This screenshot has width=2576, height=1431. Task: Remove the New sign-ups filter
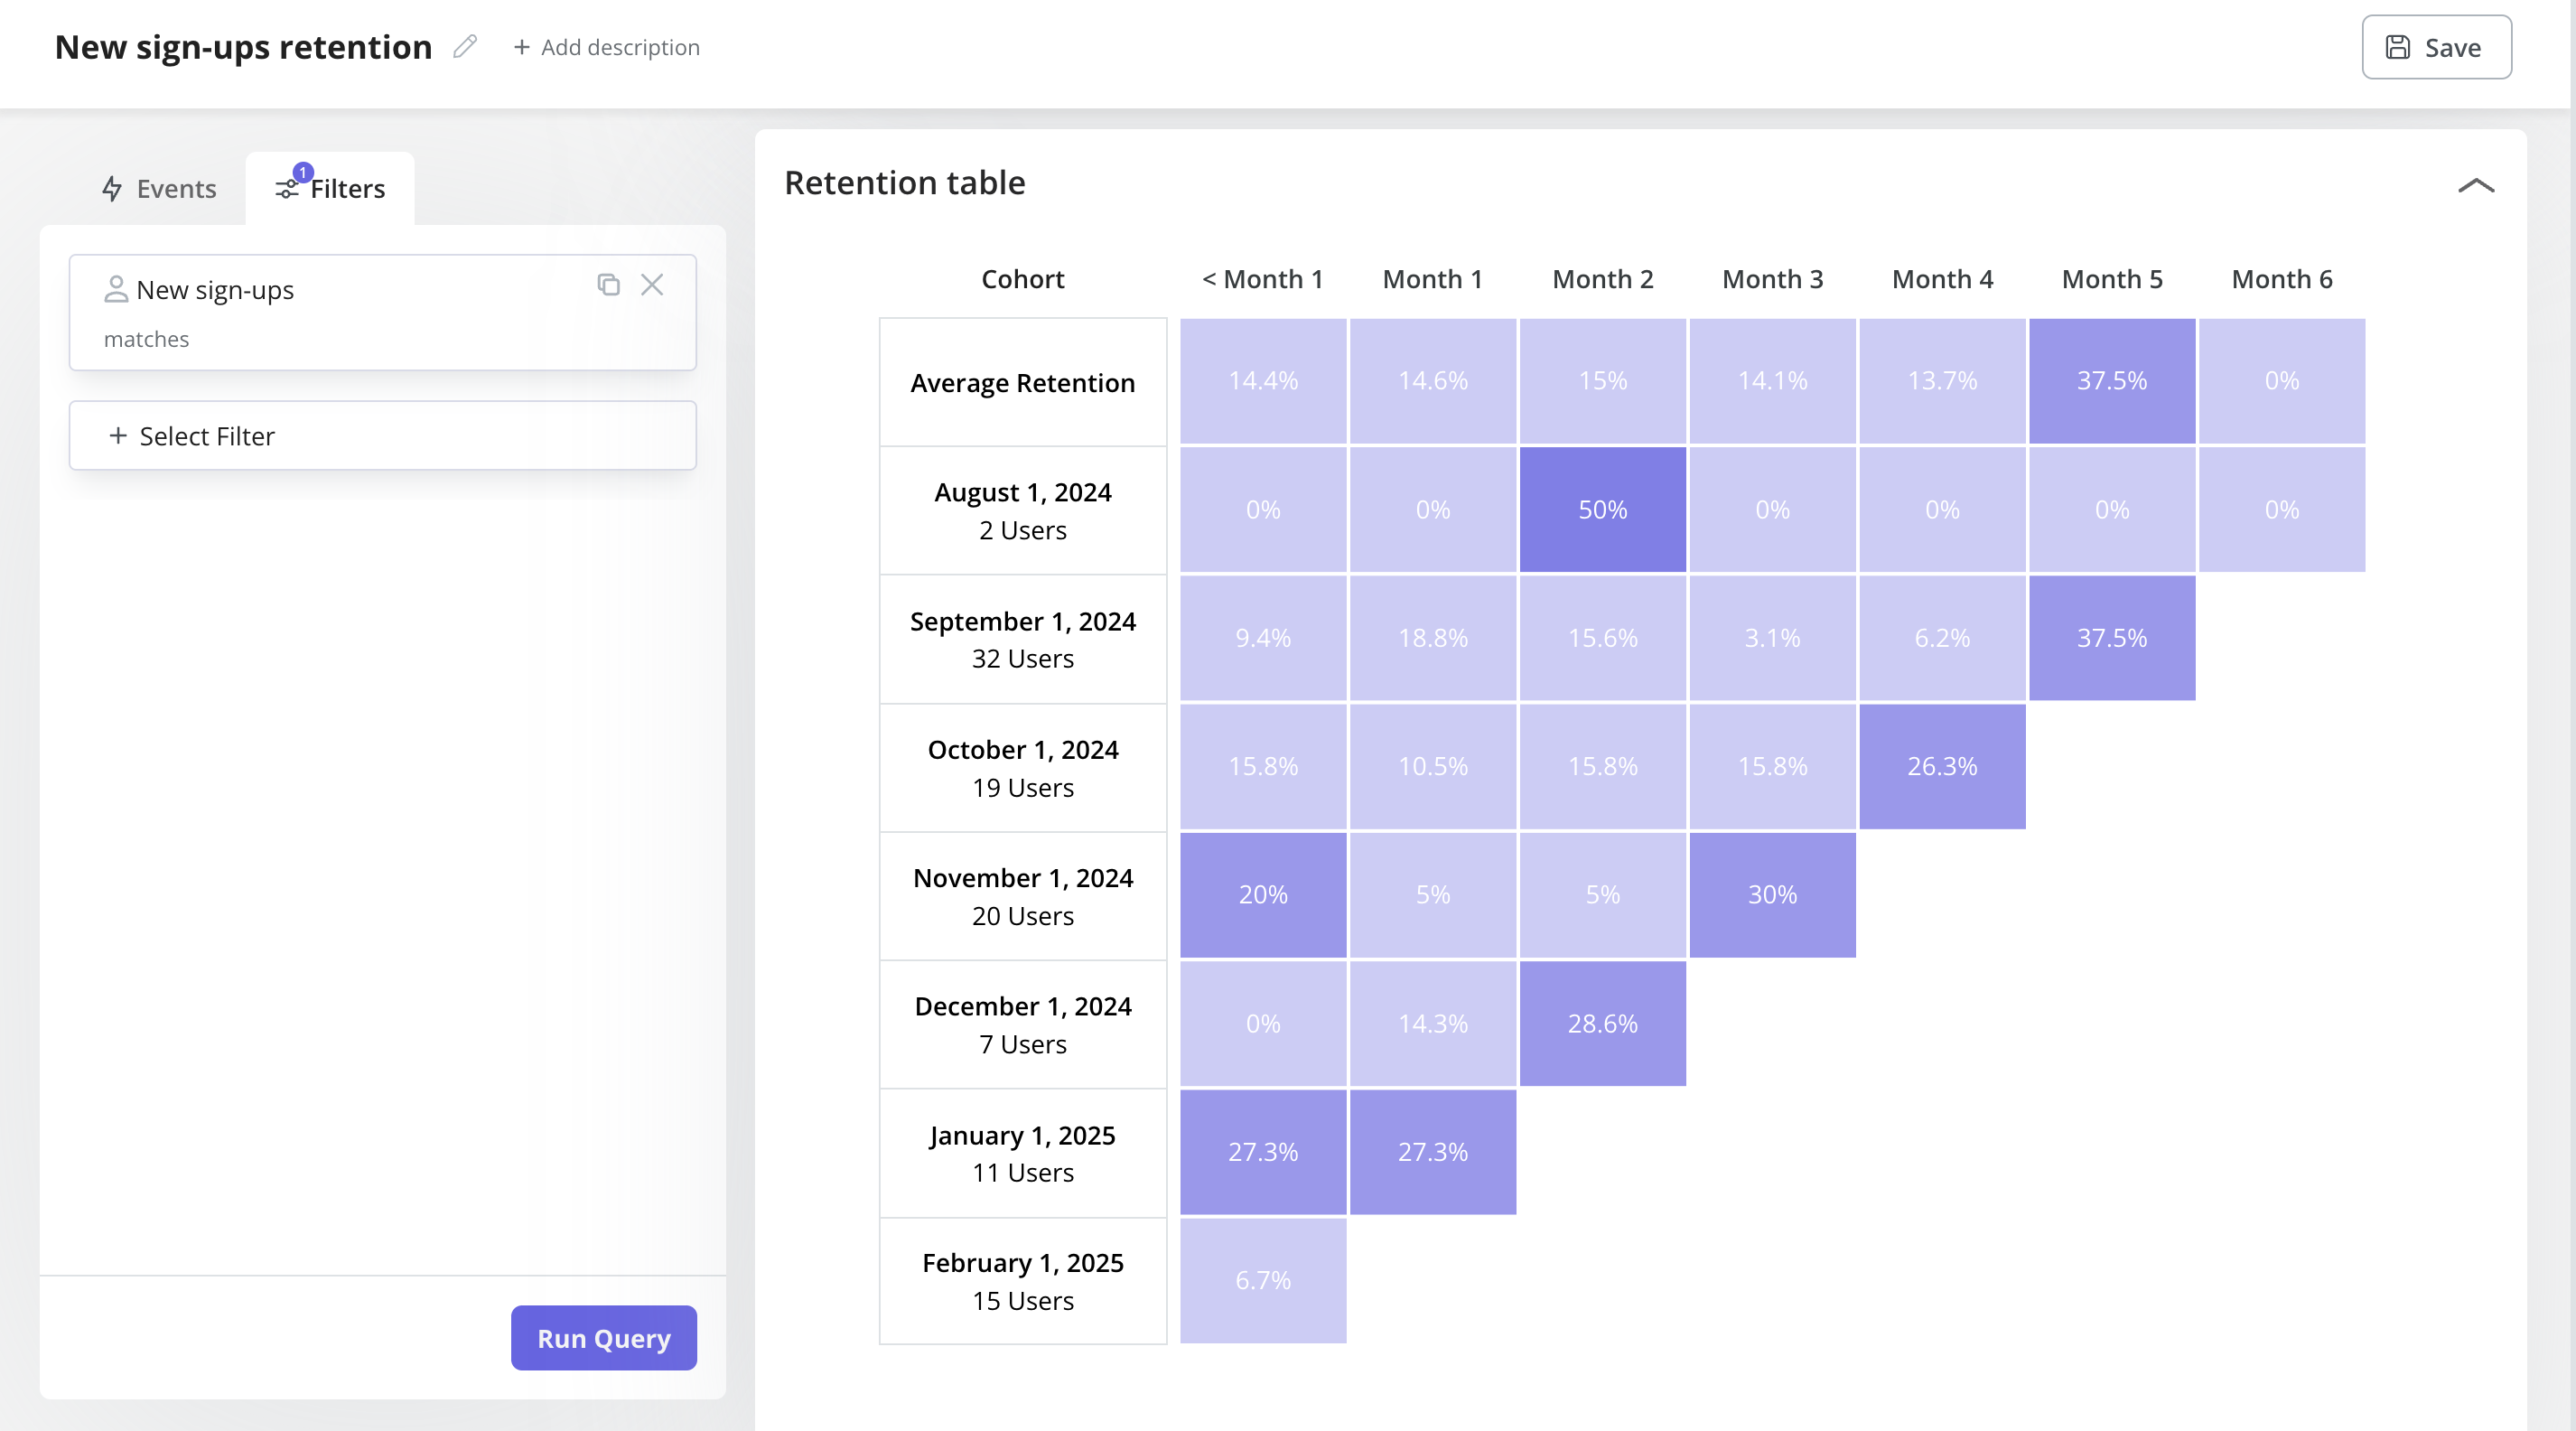click(653, 285)
